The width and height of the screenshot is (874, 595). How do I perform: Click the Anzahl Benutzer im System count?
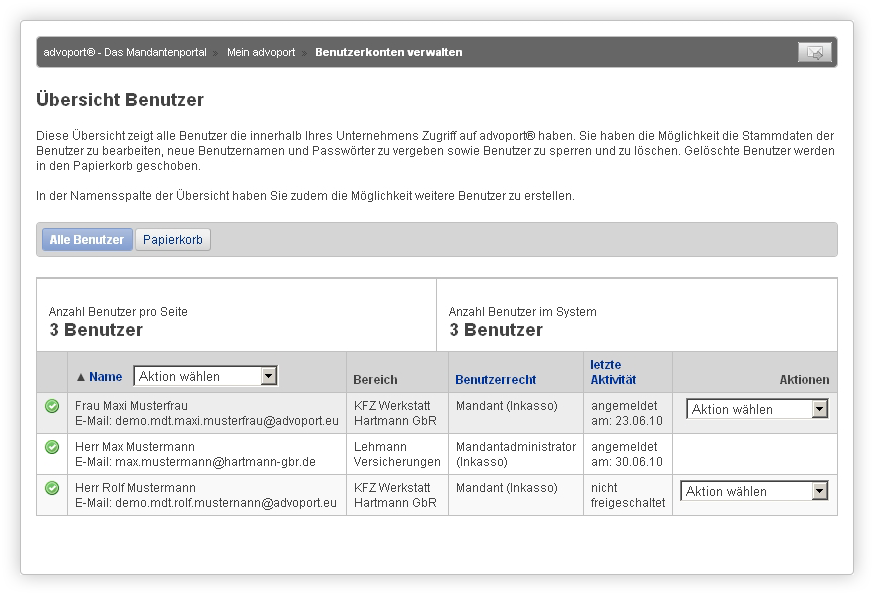(x=496, y=330)
